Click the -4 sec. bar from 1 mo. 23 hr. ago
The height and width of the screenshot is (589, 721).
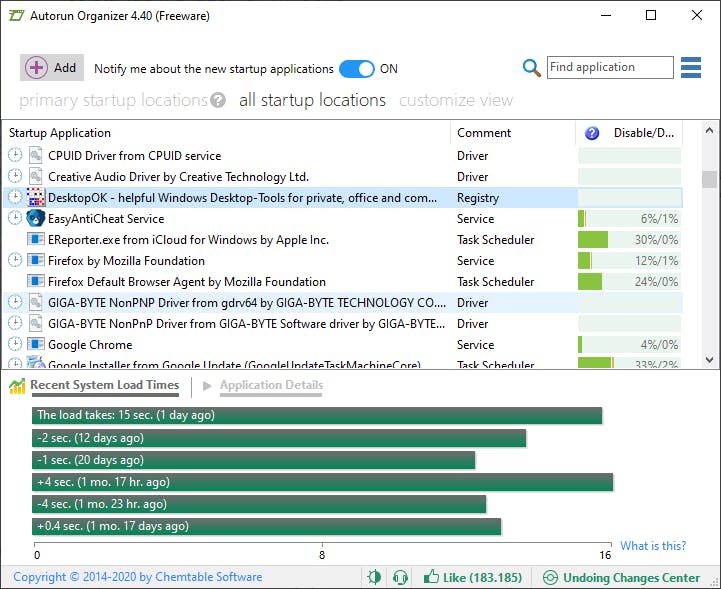click(x=259, y=504)
